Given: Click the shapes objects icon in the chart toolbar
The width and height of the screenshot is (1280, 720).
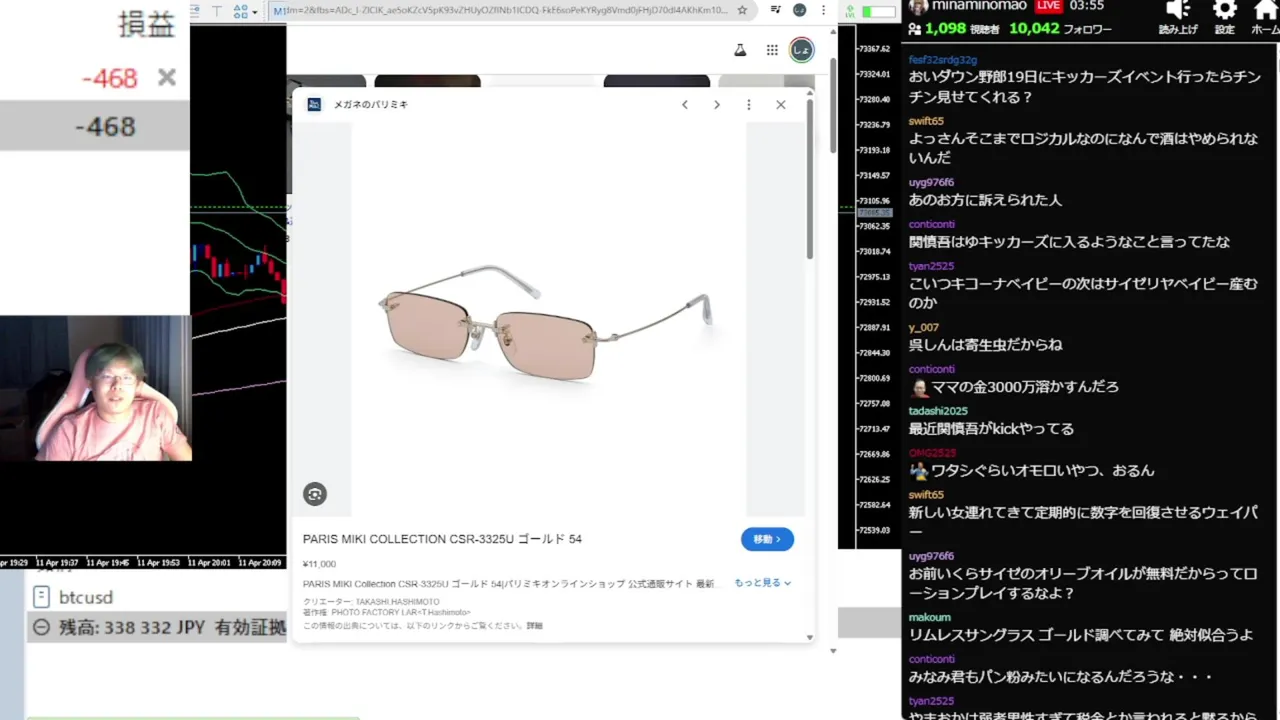Looking at the screenshot, I should (x=241, y=11).
